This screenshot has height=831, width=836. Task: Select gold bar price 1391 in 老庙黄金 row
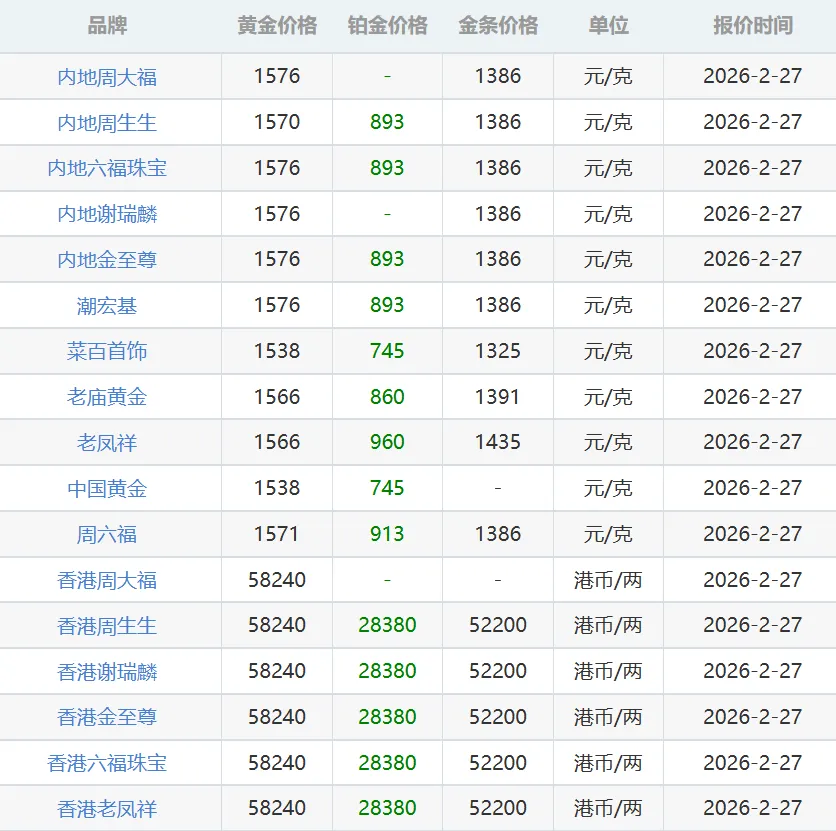click(497, 397)
